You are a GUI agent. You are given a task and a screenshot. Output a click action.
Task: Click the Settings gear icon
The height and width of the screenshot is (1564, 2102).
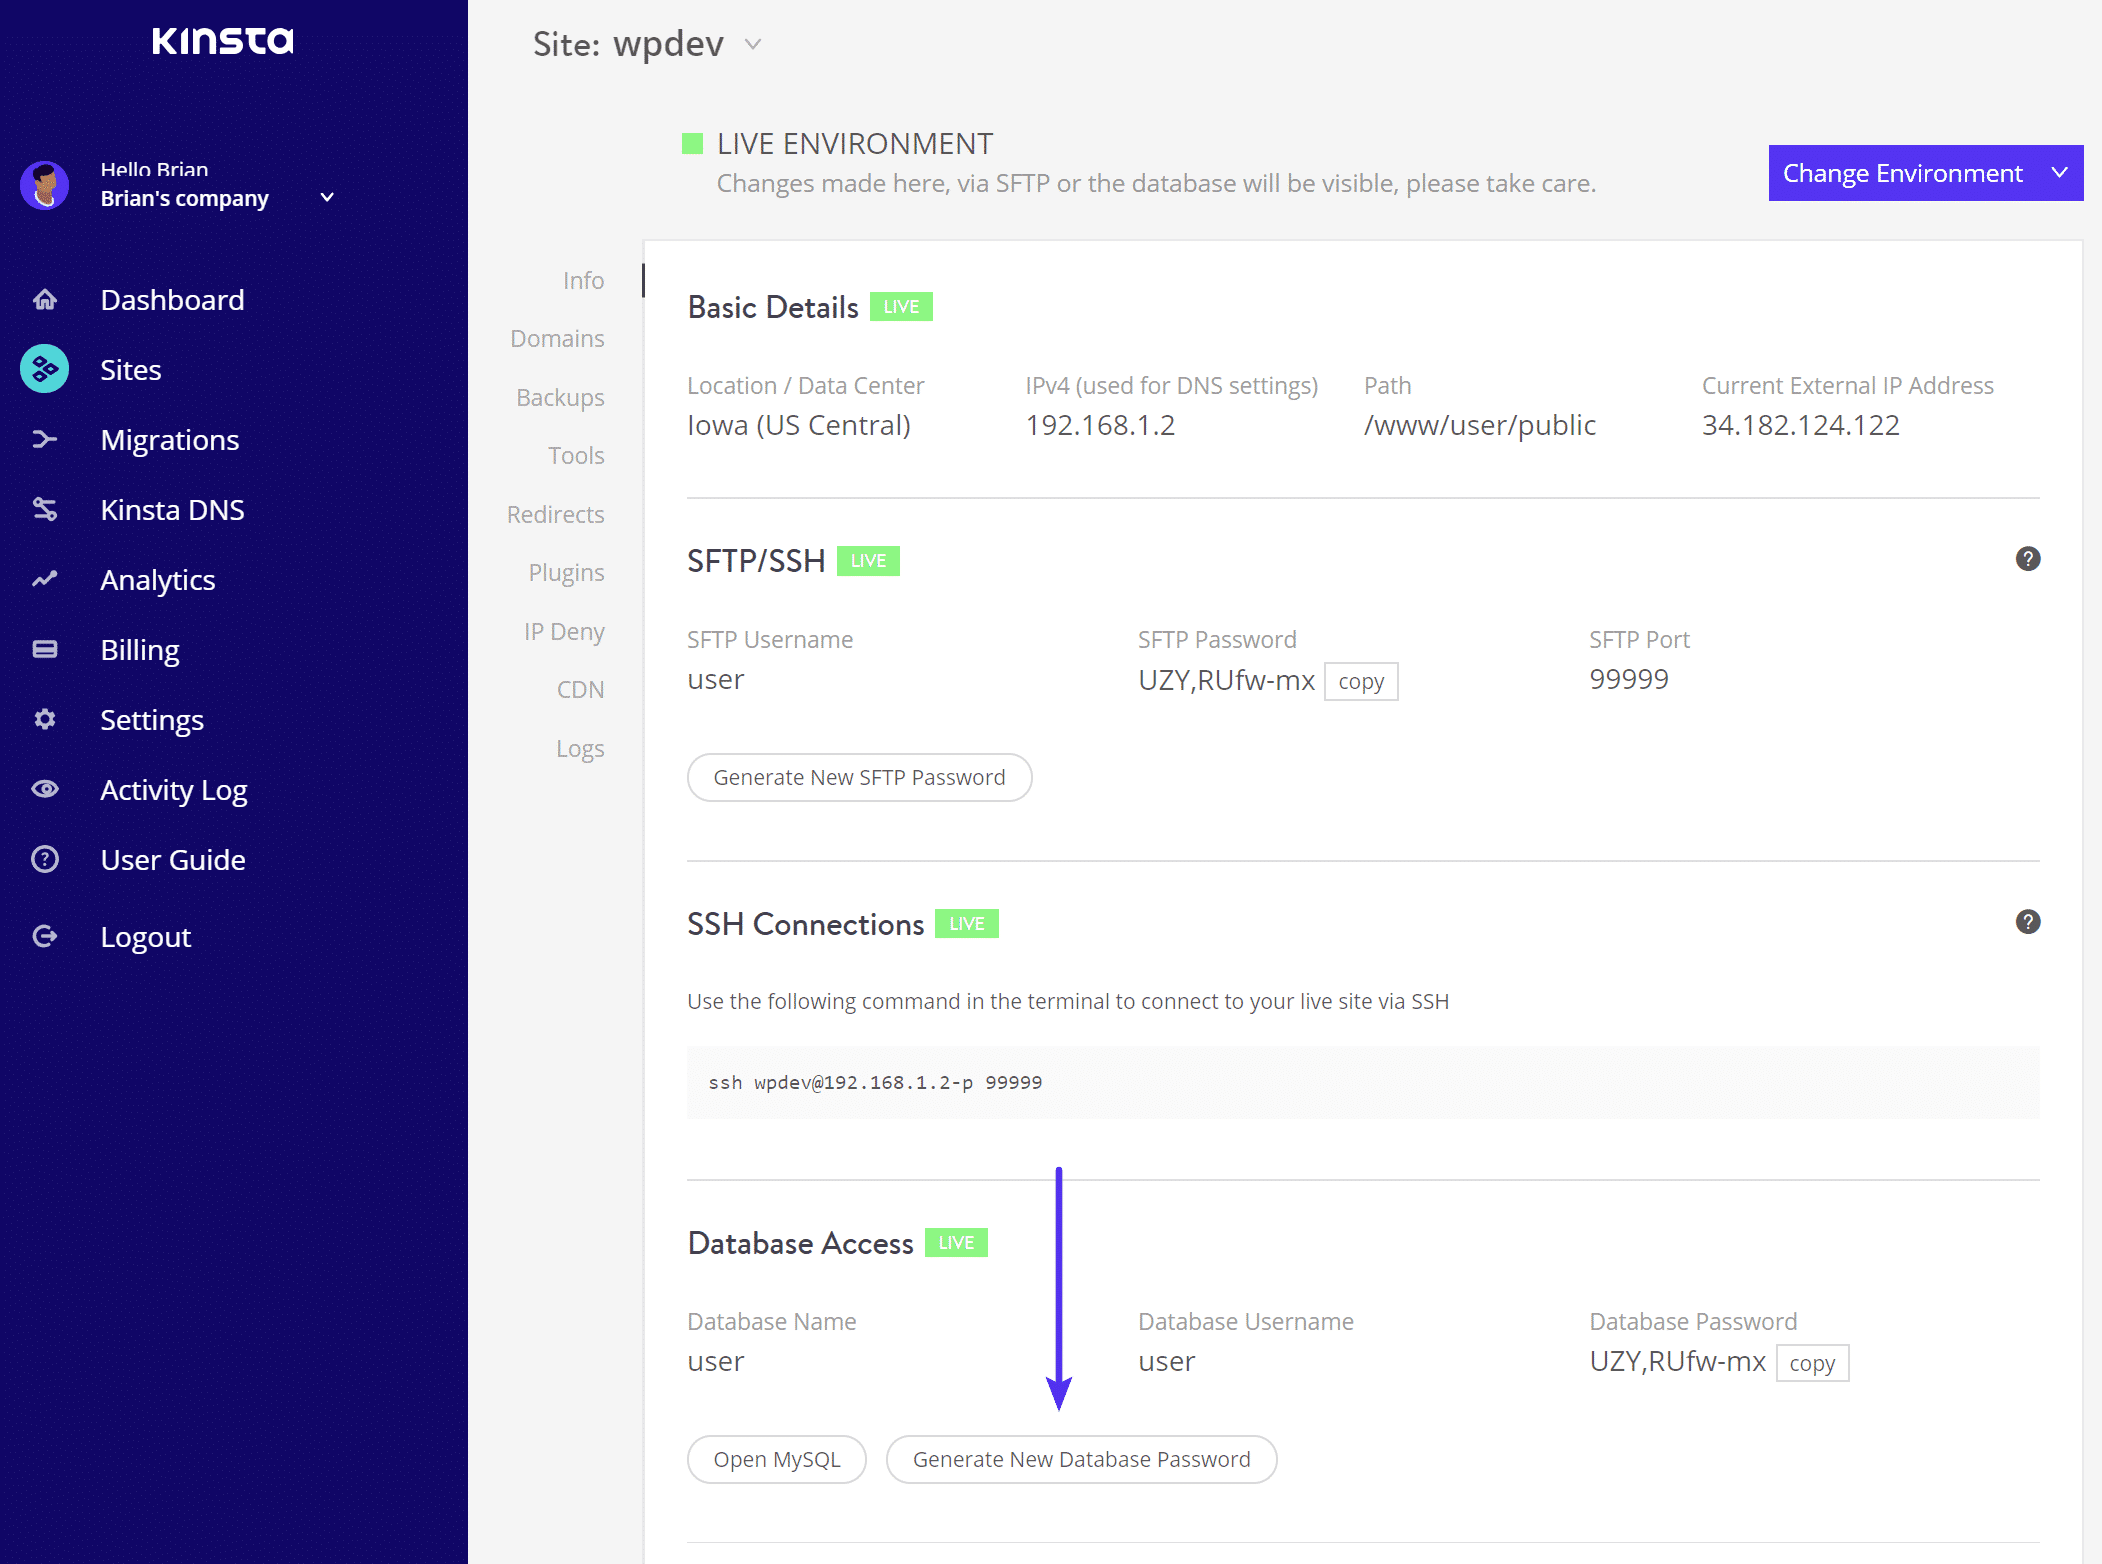(45, 719)
